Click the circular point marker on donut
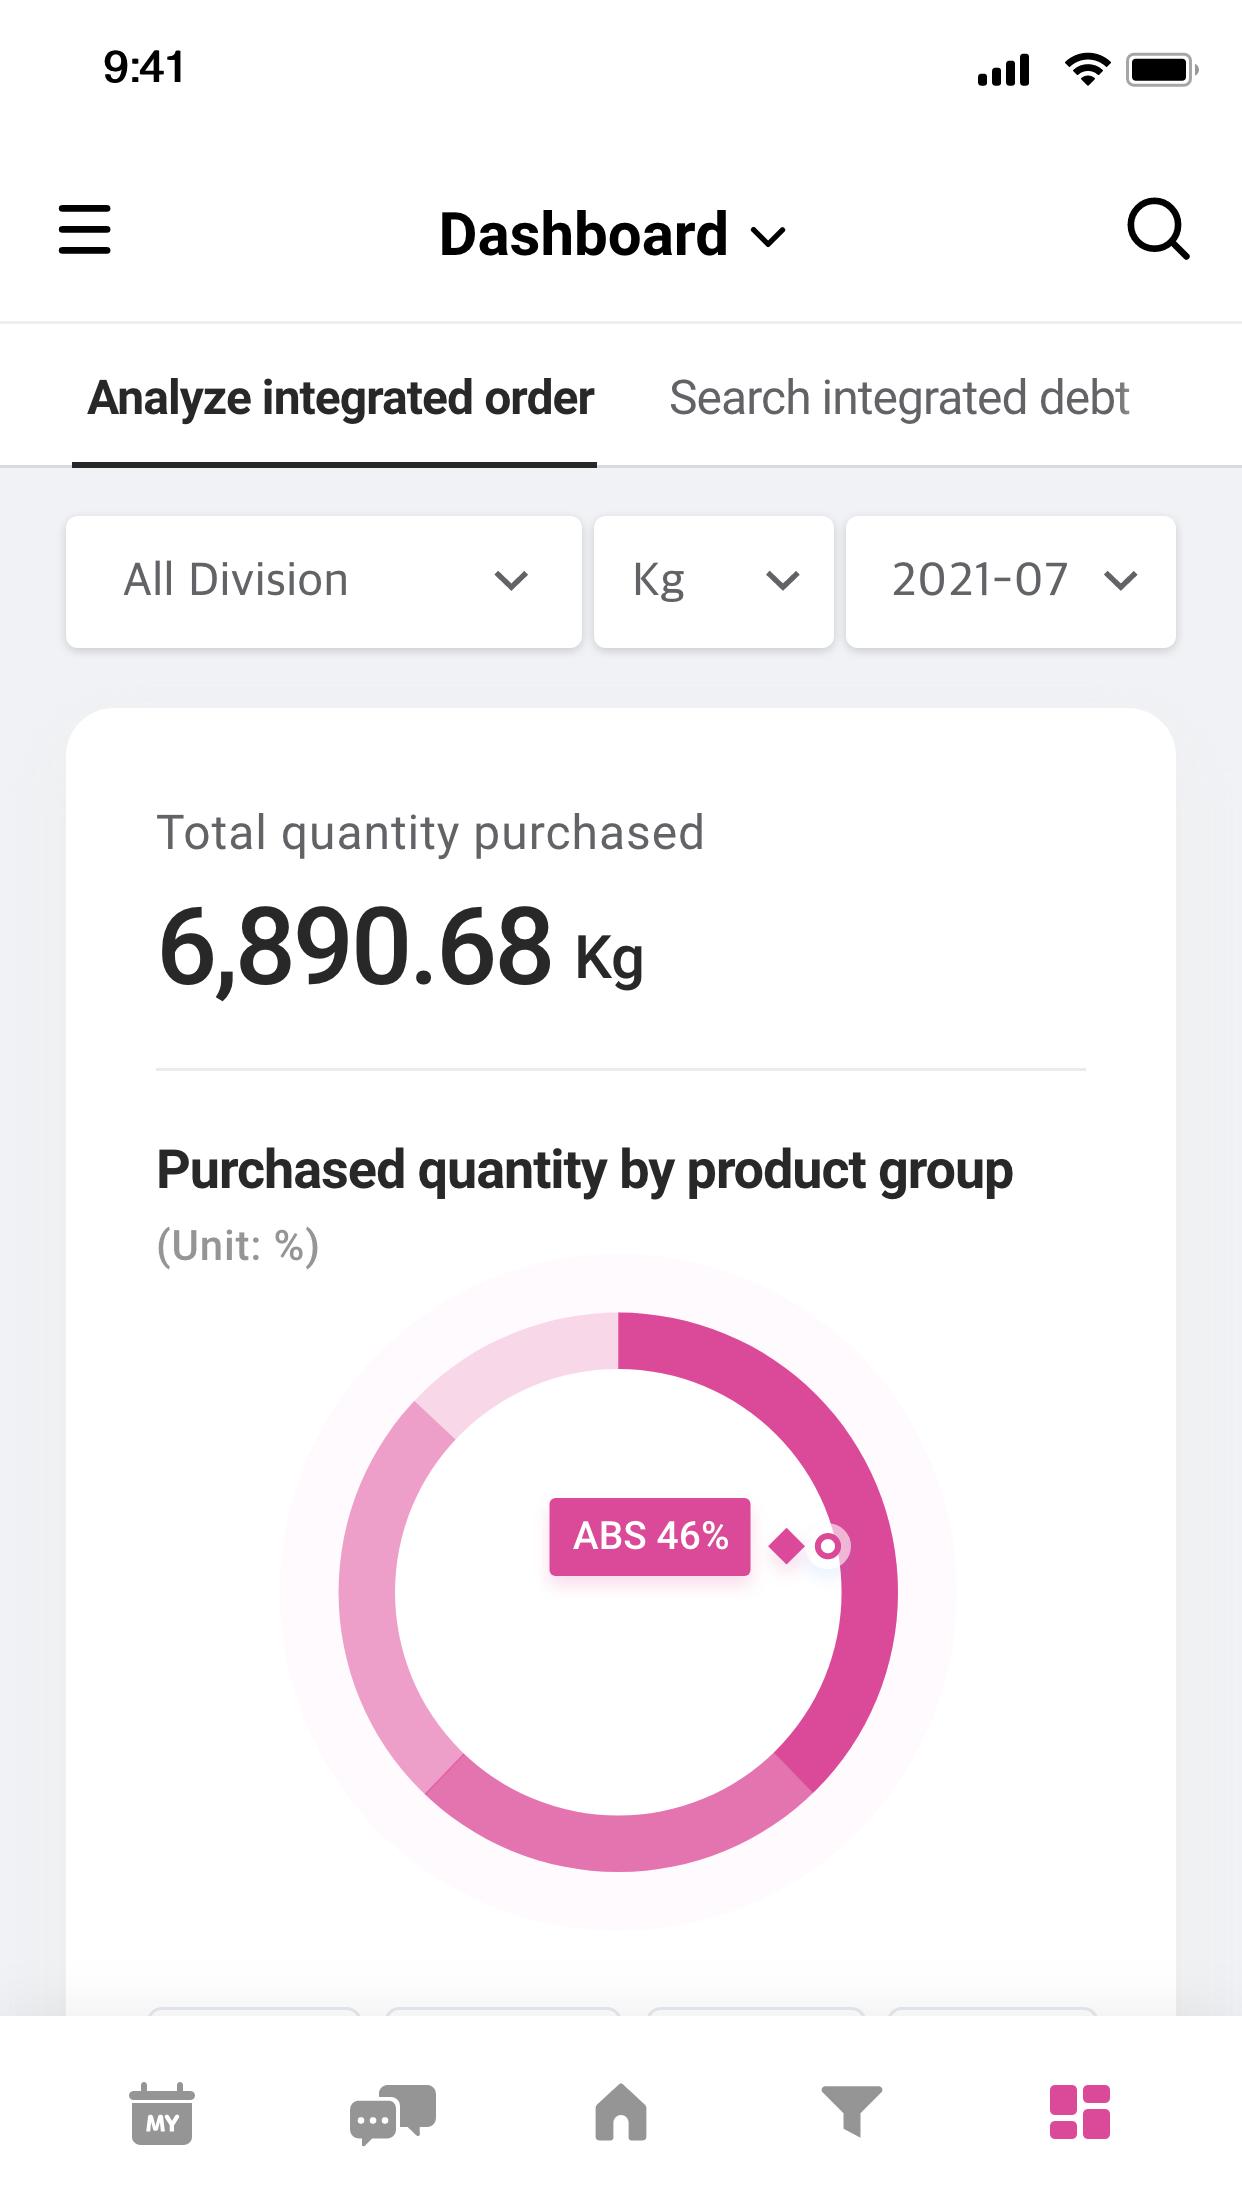1242x2208 pixels. pos(827,1546)
